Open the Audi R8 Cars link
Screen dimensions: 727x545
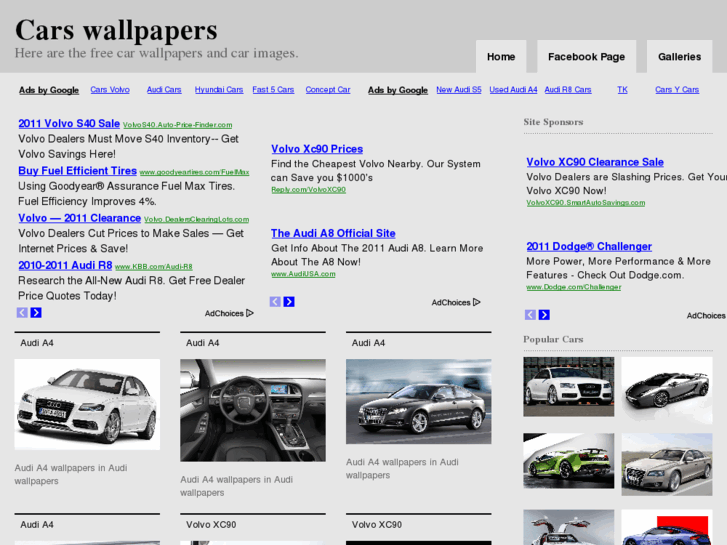(568, 90)
